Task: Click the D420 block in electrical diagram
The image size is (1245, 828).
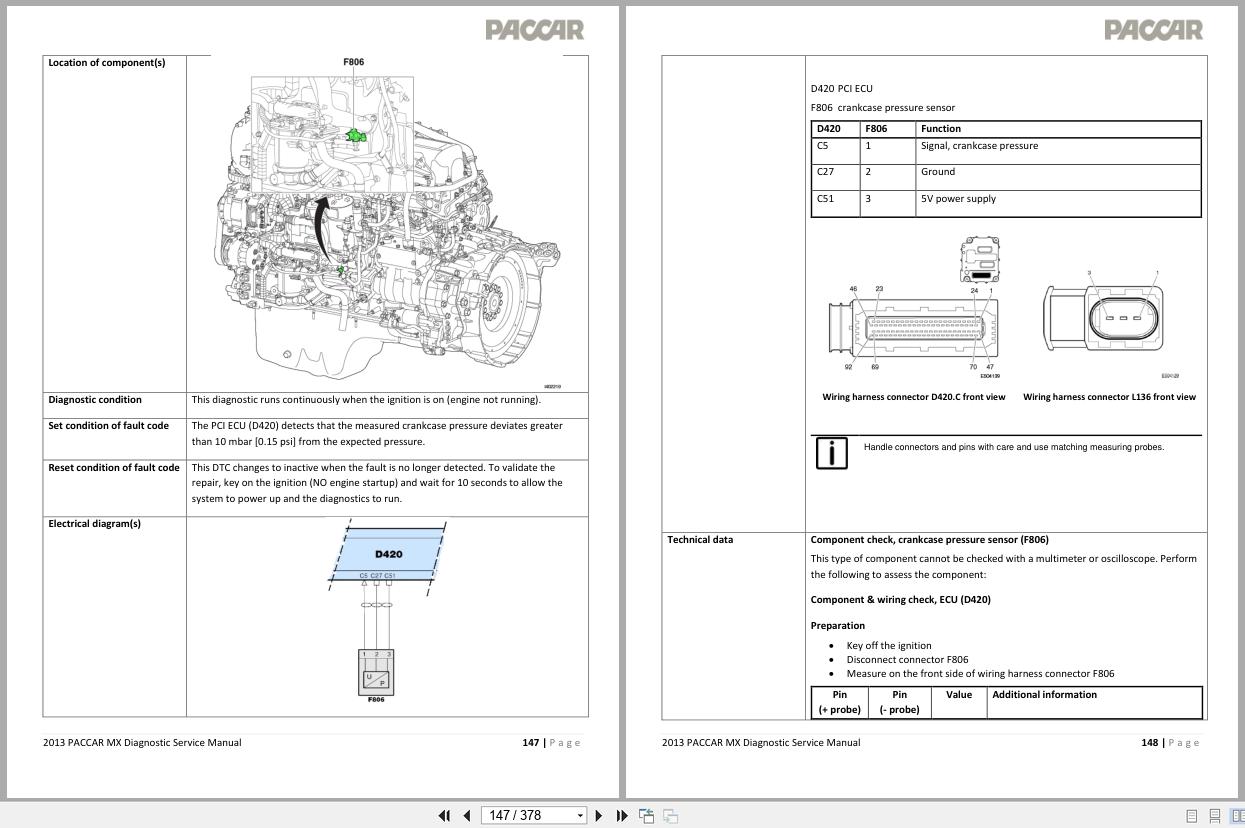Action: coord(389,554)
